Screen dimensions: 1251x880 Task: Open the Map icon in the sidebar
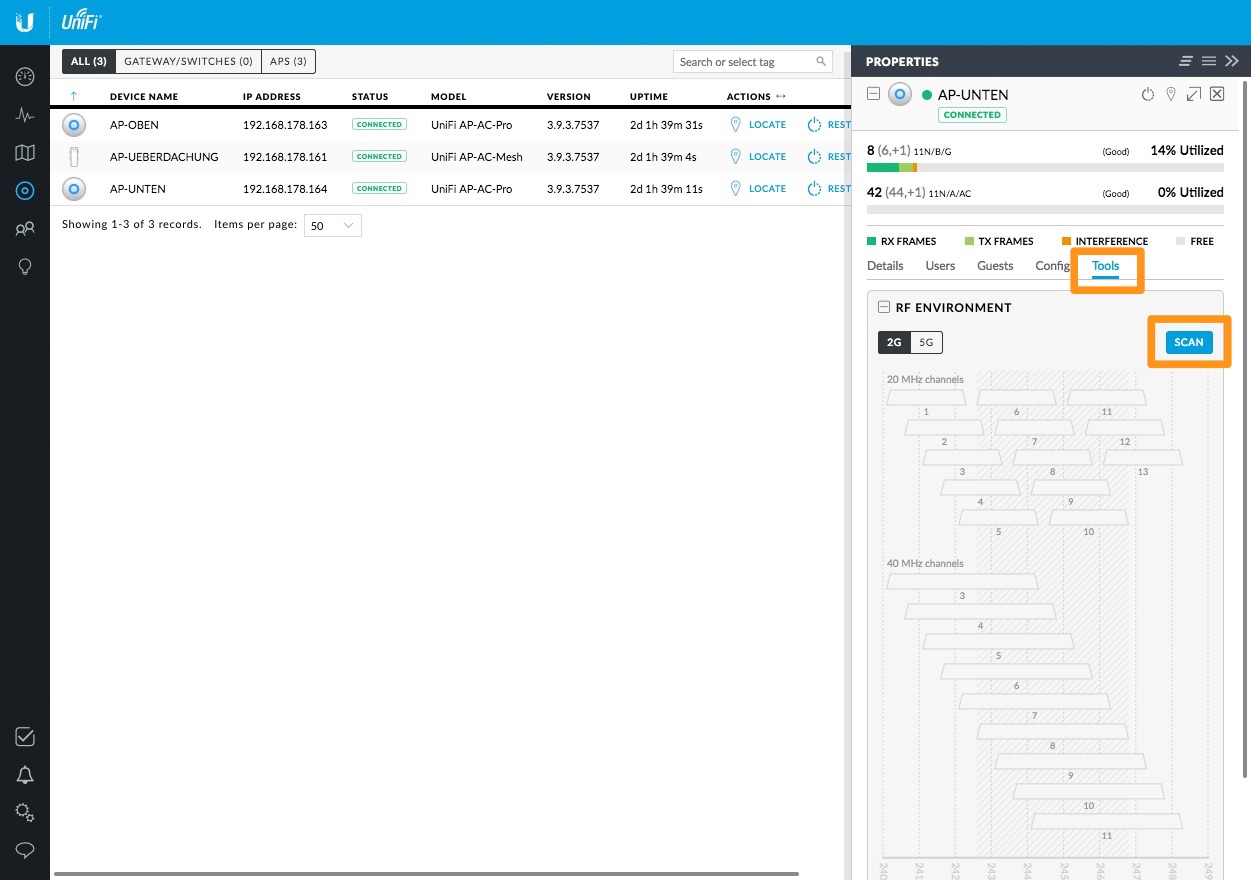(x=25, y=153)
